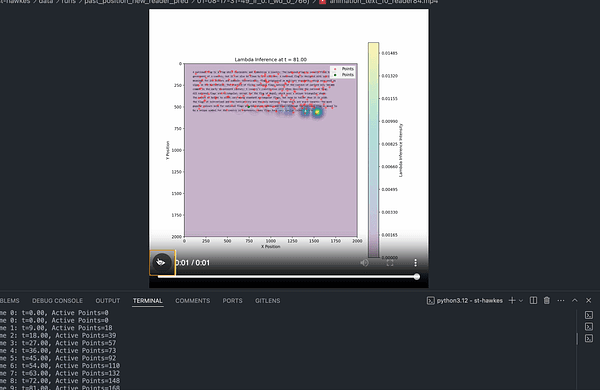The width and height of the screenshot is (600, 390).
Task: Switch to the DEBUG CONSOLE panel tab
Action: (x=57, y=301)
